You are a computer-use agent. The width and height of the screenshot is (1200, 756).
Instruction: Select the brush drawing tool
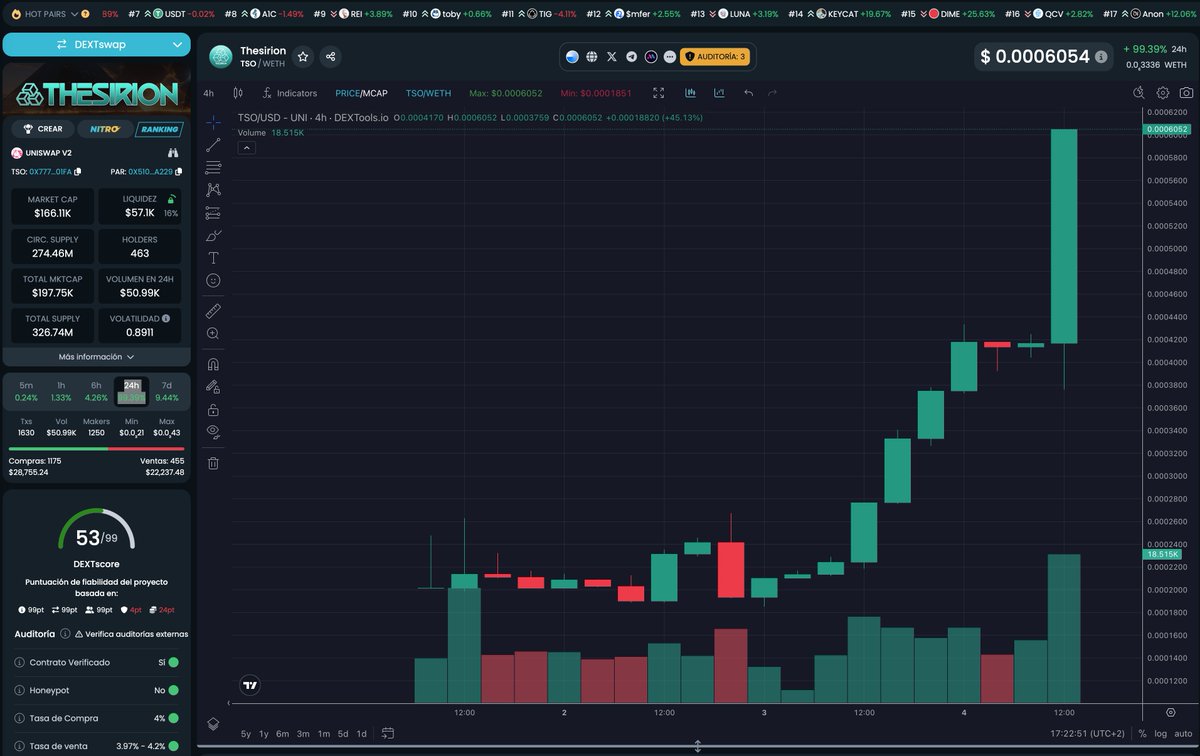click(x=213, y=236)
